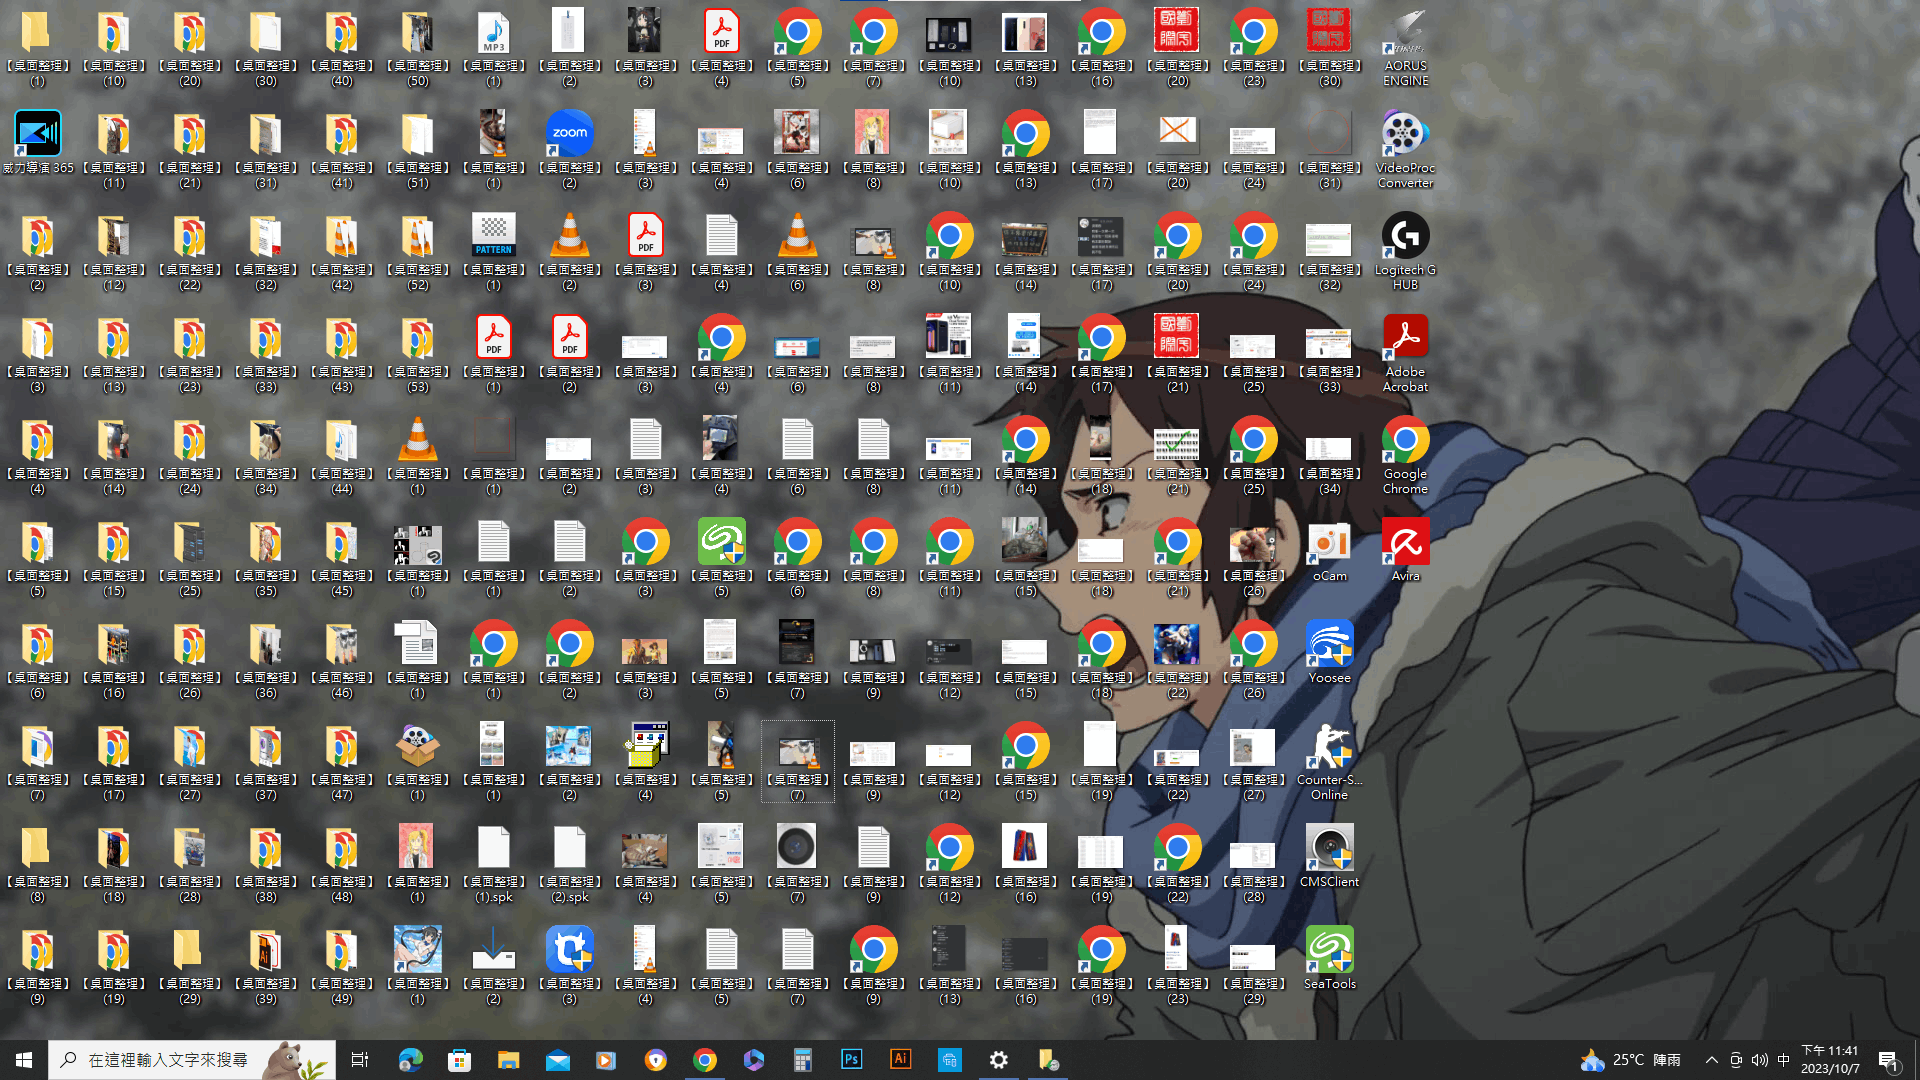The height and width of the screenshot is (1080, 1920).
Task: Click the taskbar search input box
Action: pyautogui.click(x=168, y=1060)
